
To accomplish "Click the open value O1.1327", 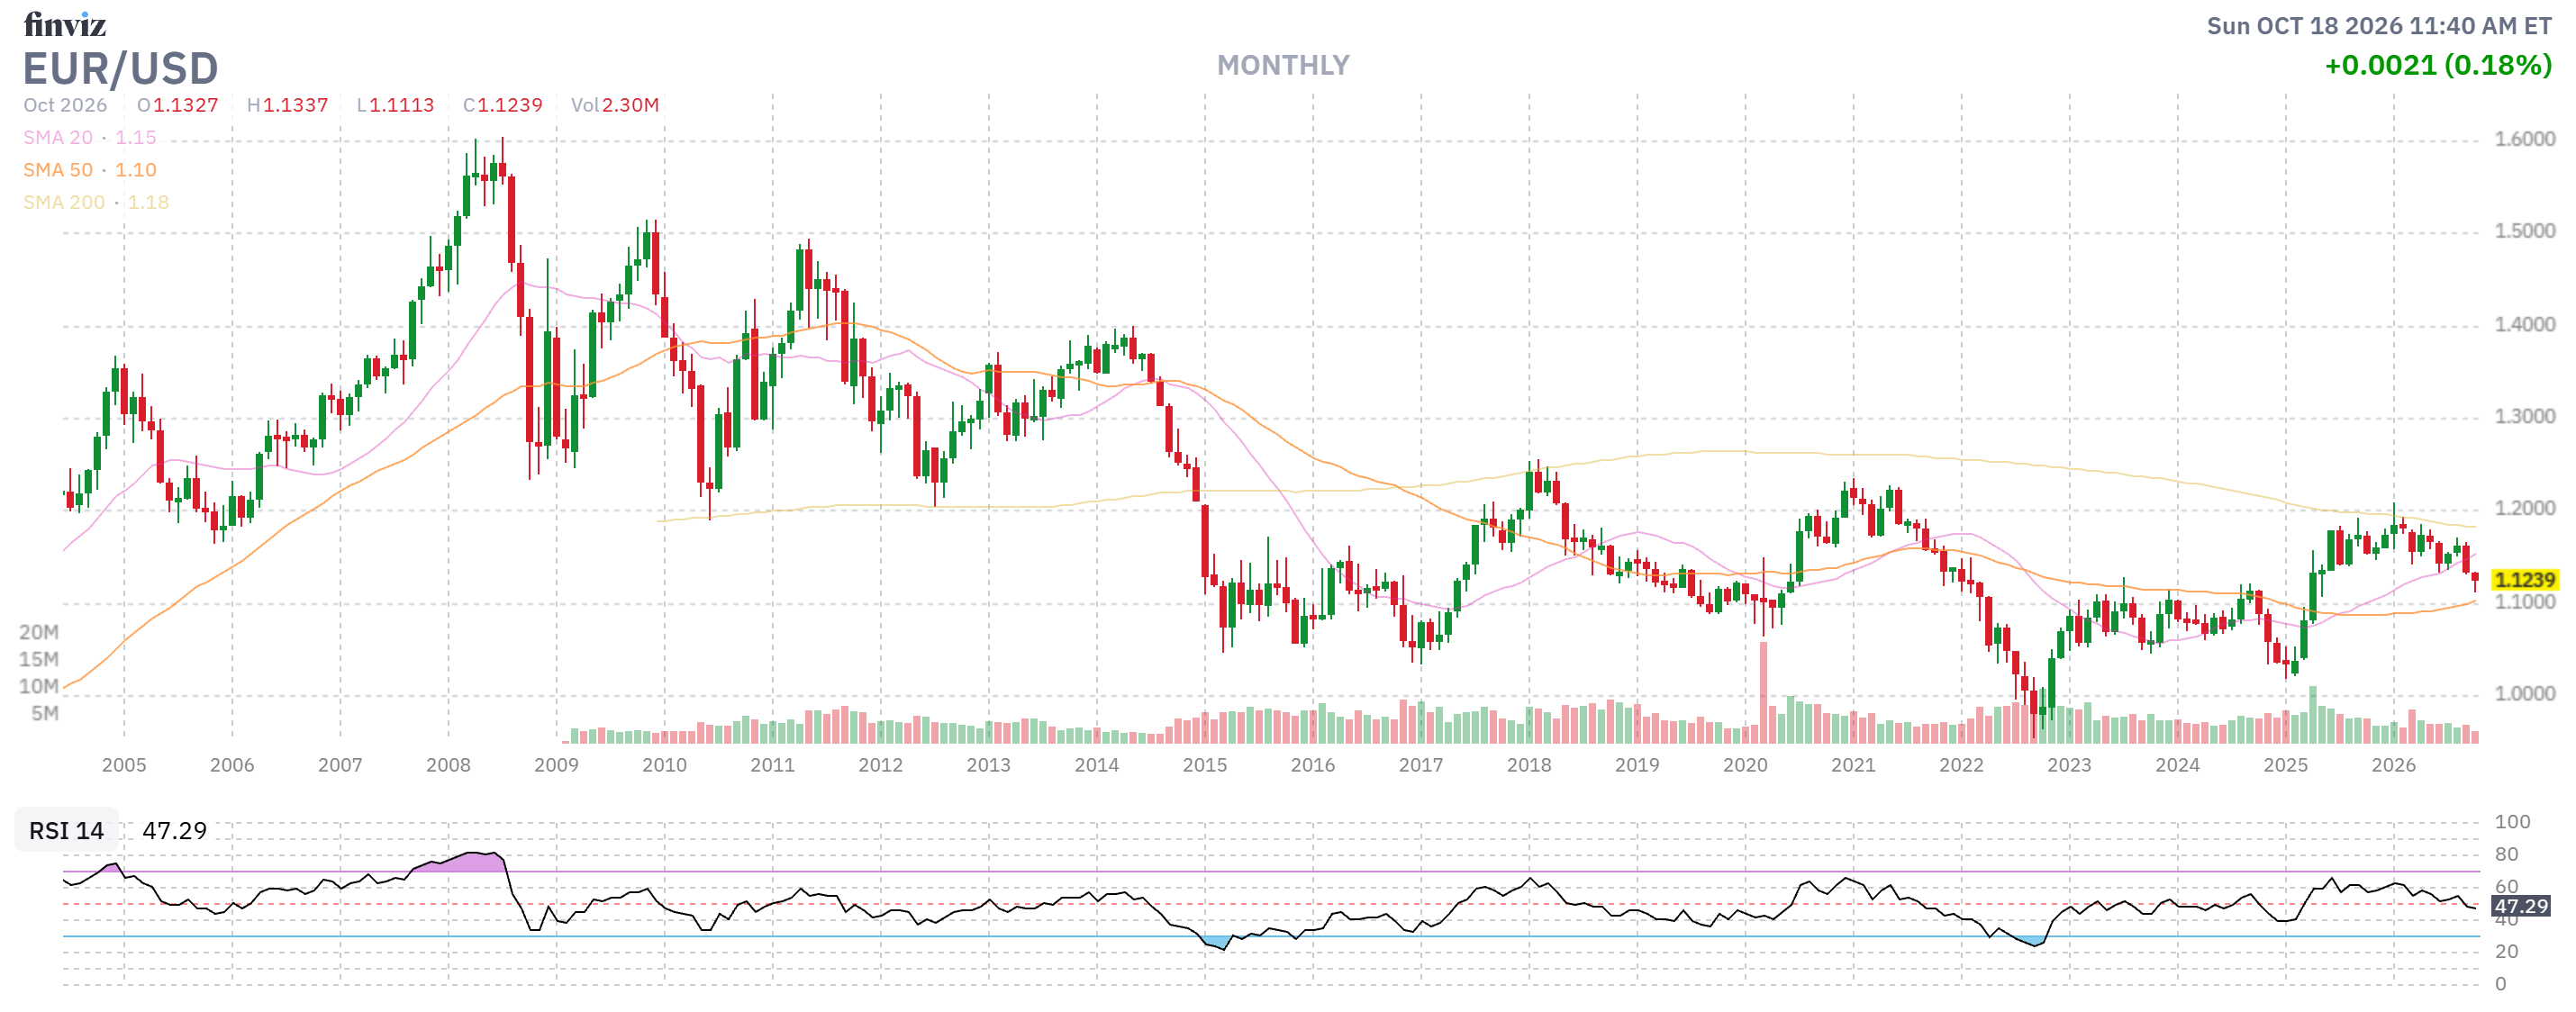I will coord(178,105).
